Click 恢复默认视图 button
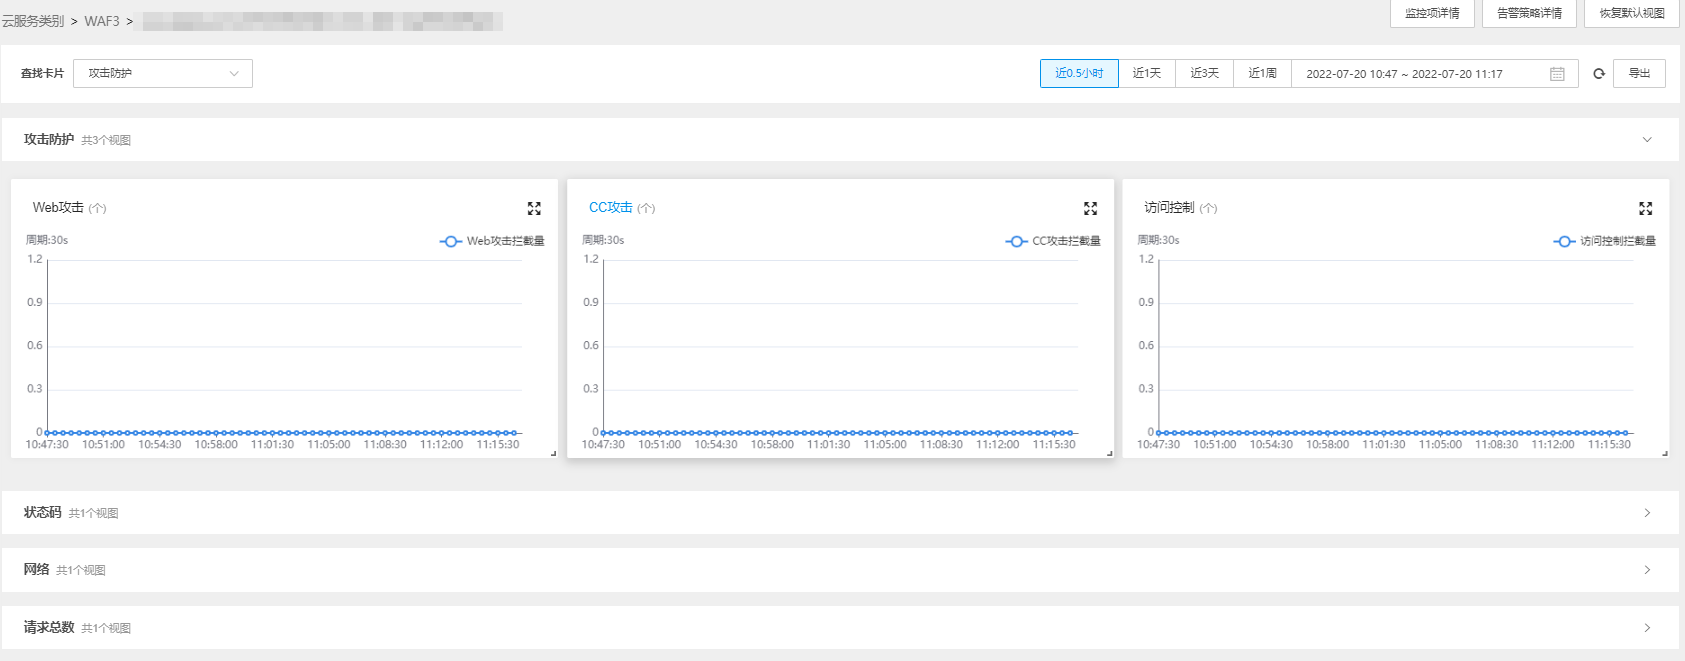The image size is (1685, 661). point(1631,13)
